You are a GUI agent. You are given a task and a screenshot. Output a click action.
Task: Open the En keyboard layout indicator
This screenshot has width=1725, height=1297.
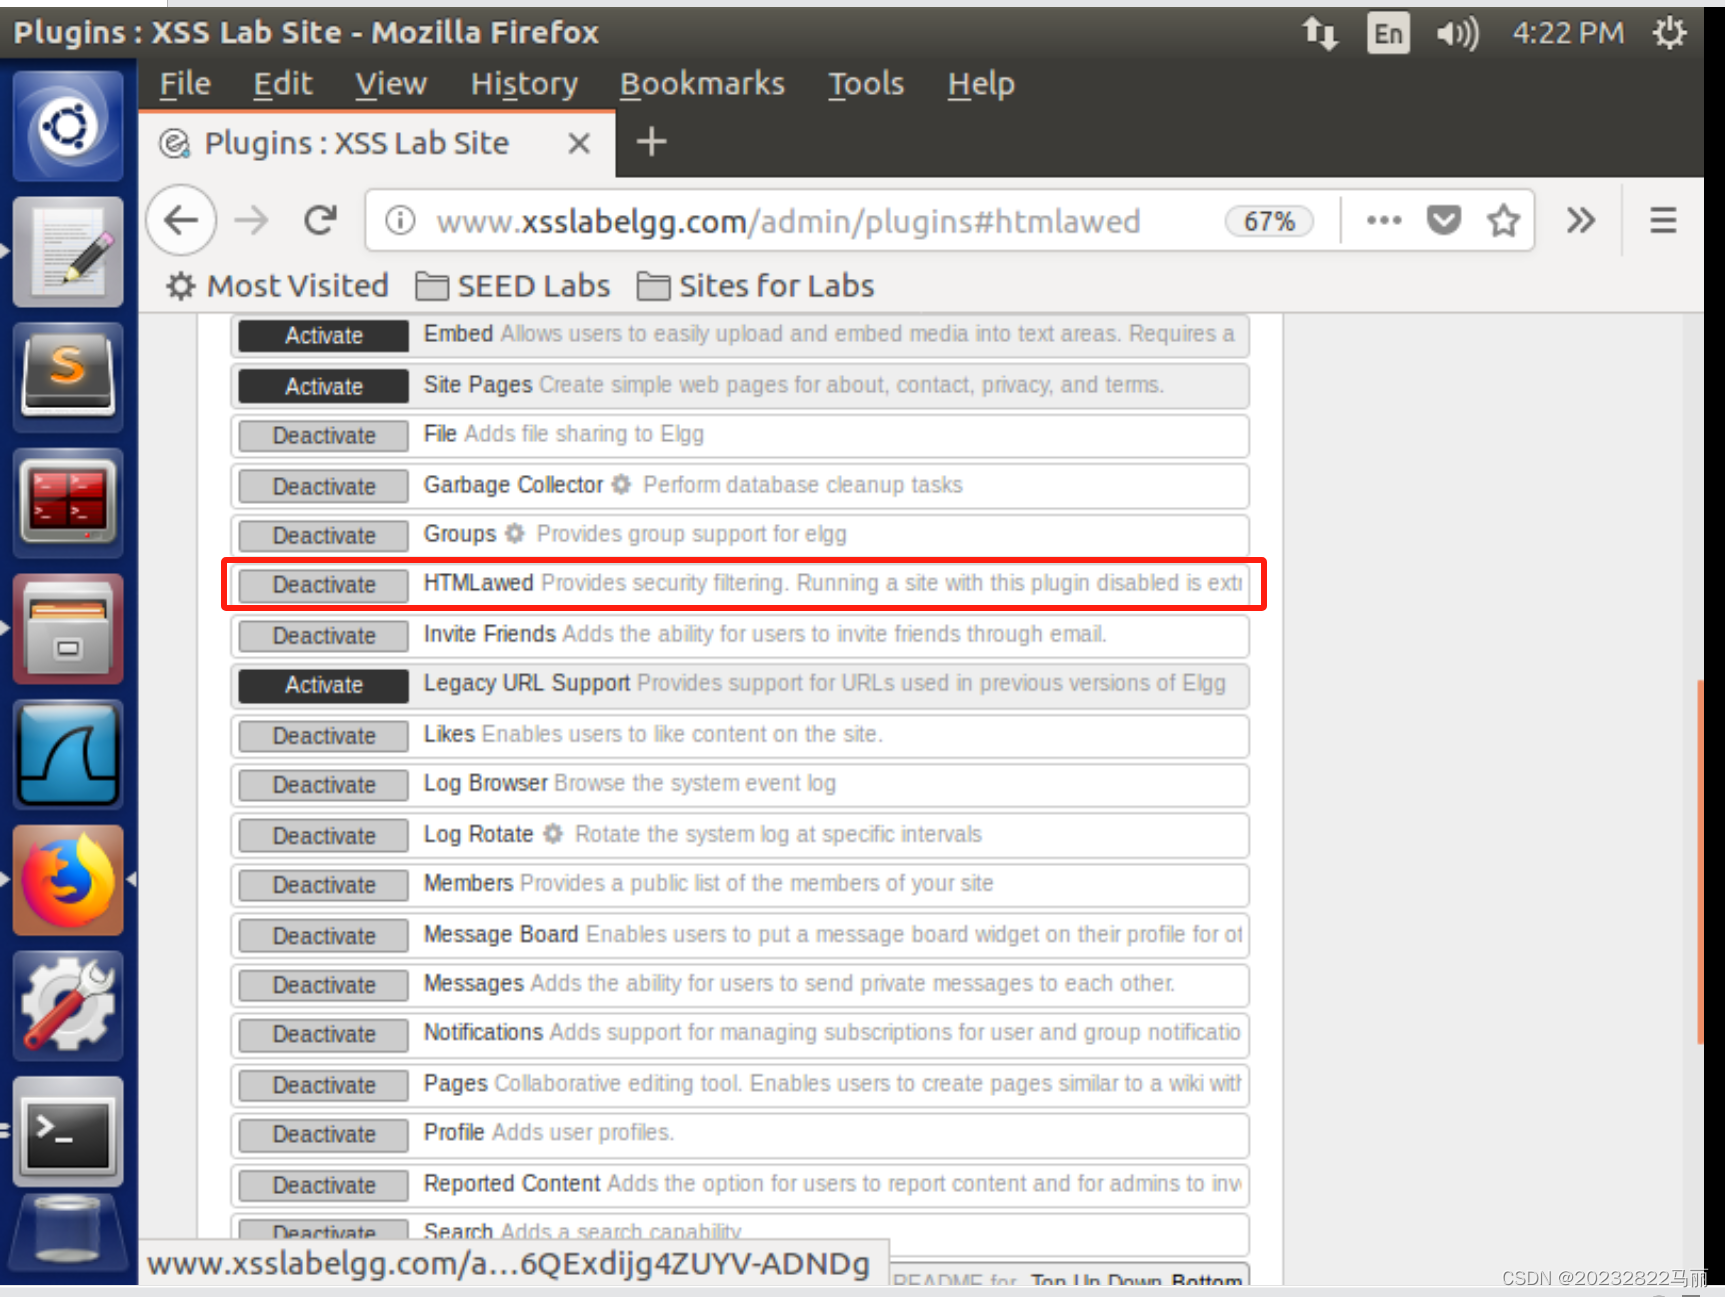[x=1388, y=33]
